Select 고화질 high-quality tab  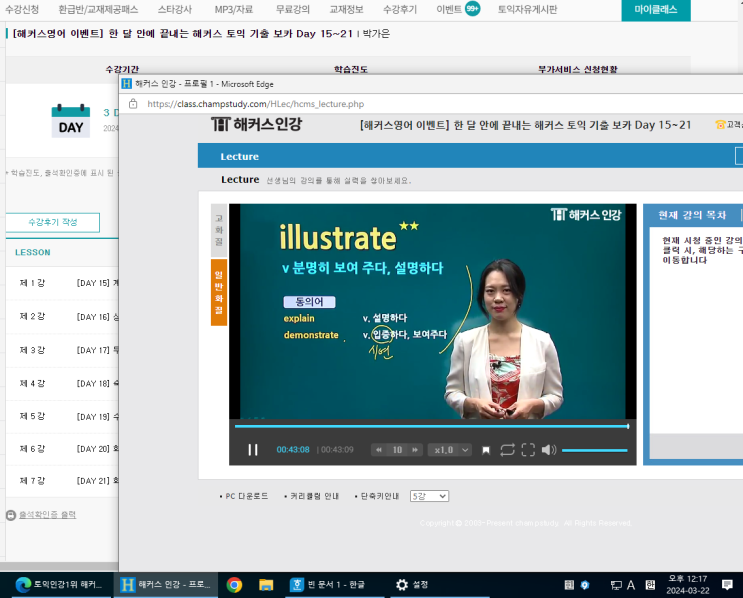[x=219, y=230]
